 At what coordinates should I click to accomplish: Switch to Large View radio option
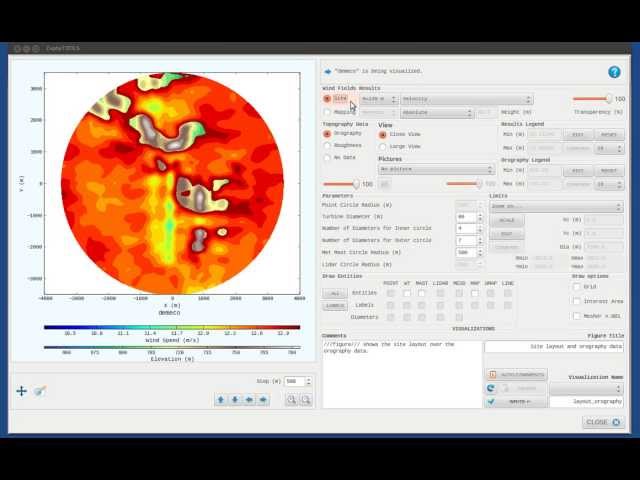point(382,147)
